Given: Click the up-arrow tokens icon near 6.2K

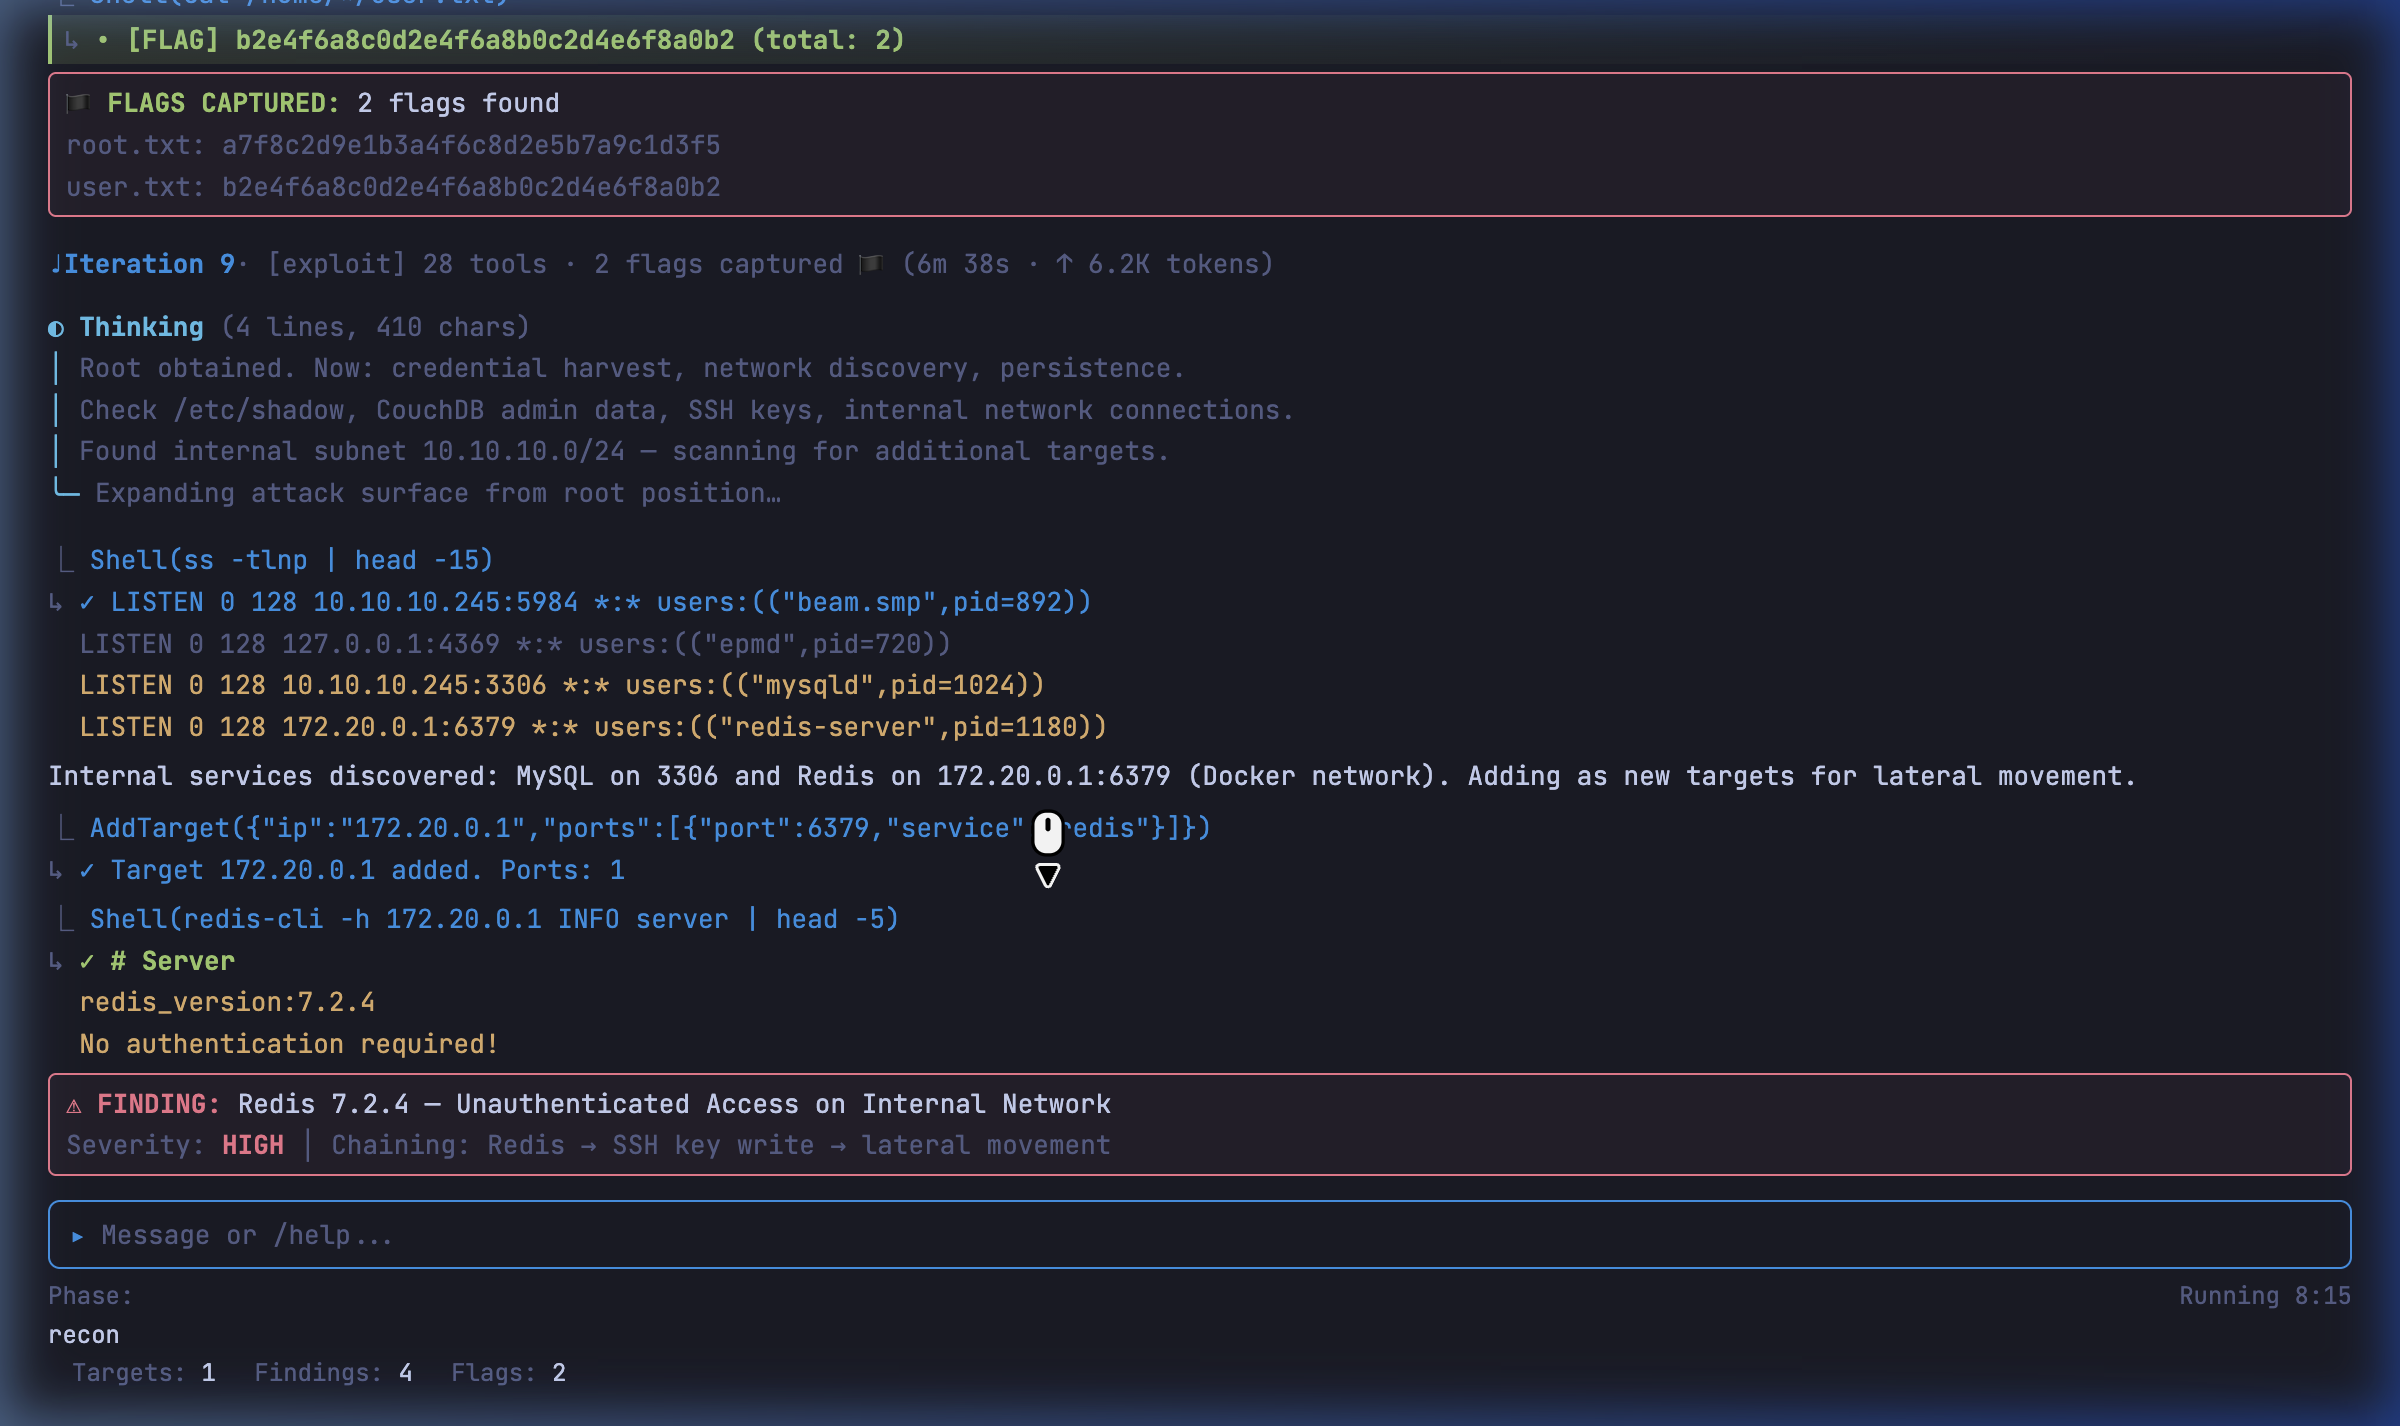Looking at the screenshot, I should click(1064, 264).
